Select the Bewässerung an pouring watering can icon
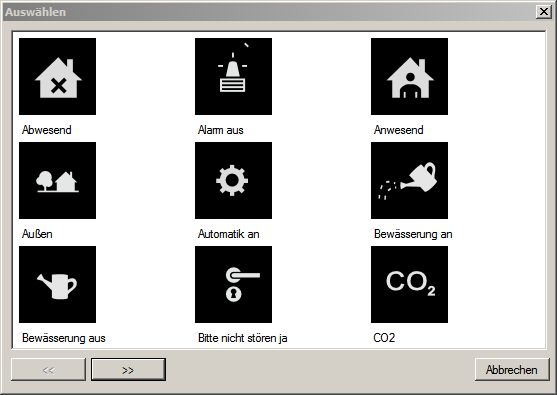This screenshot has width=557, height=395. [x=410, y=180]
